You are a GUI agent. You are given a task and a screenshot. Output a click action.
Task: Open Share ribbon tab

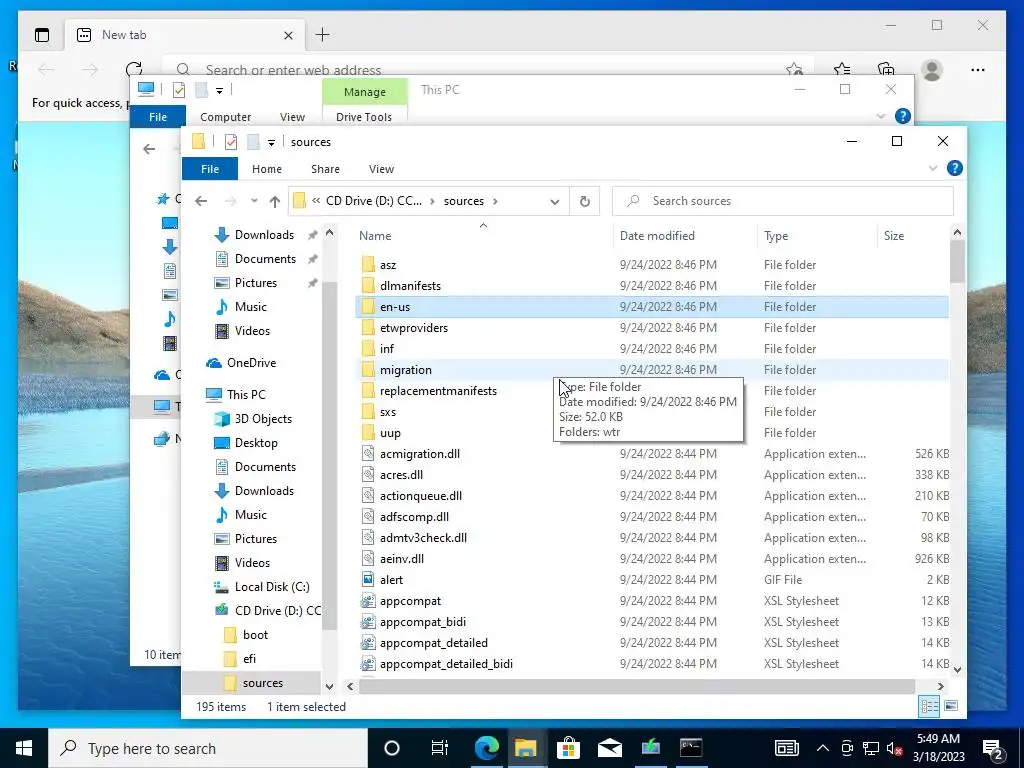click(325, 169)
